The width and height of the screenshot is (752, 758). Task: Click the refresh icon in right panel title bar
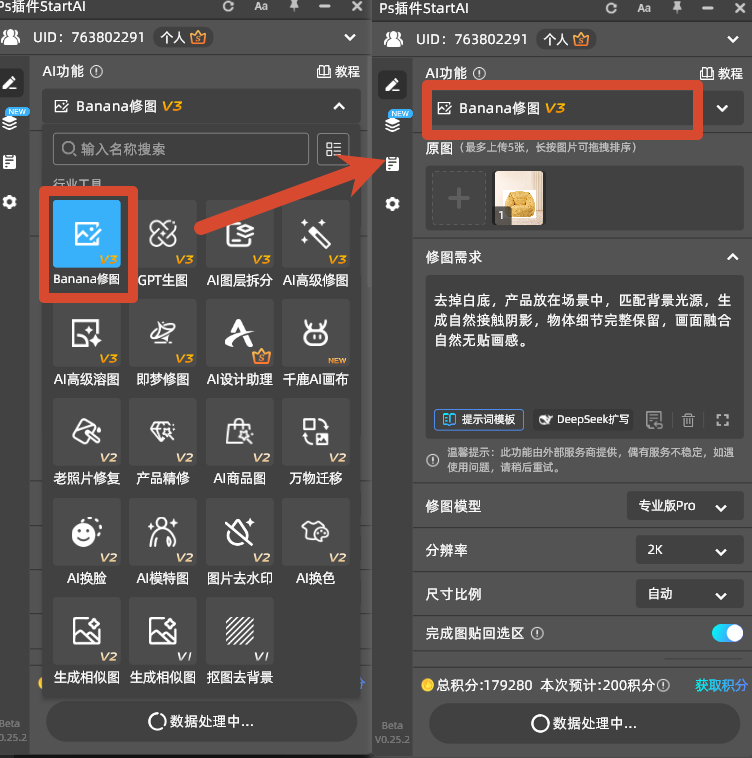[x=611, y=8]
